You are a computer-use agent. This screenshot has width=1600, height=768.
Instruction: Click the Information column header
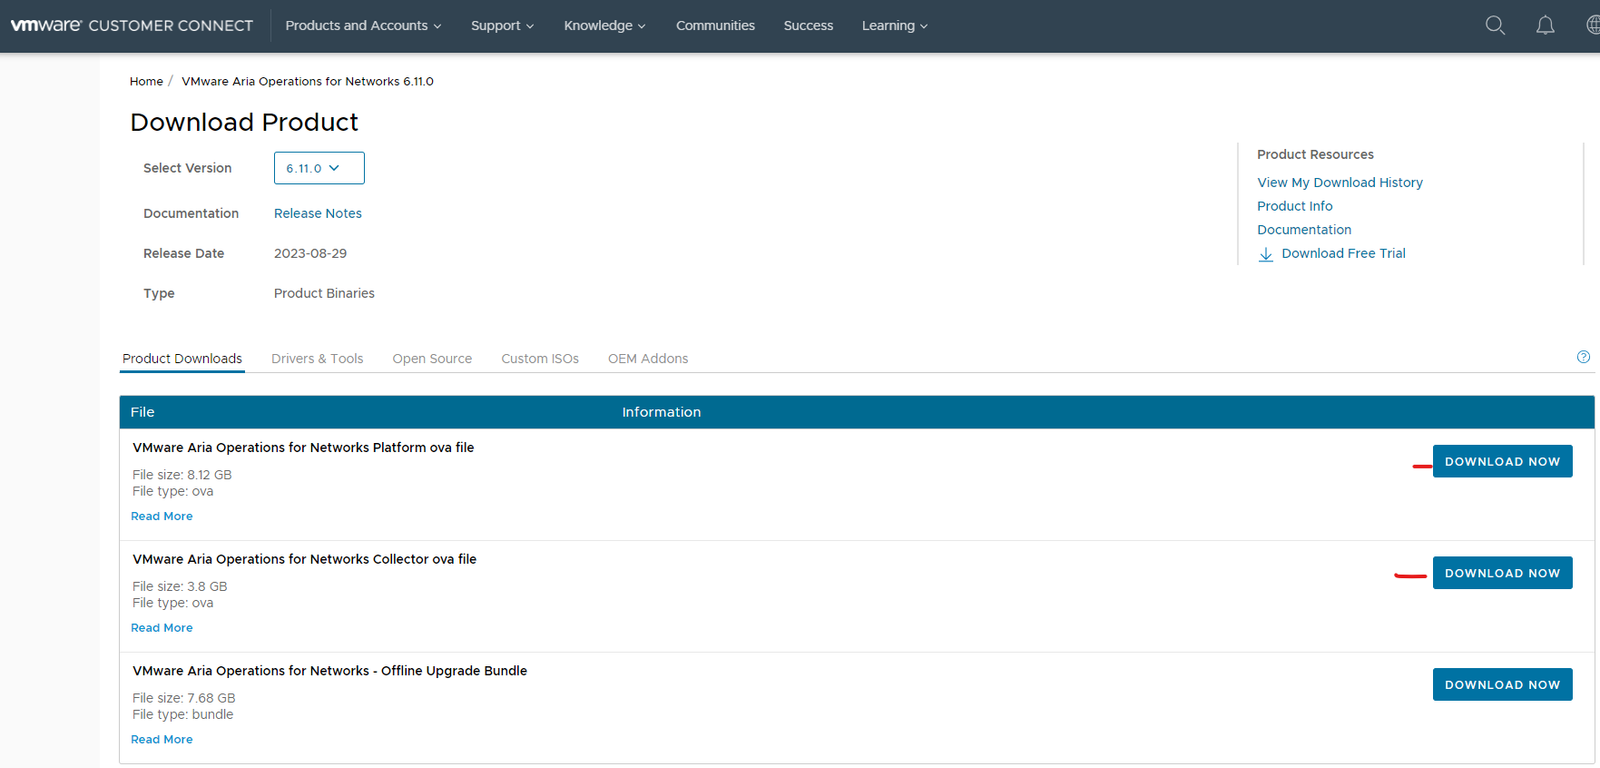(661, 412)
